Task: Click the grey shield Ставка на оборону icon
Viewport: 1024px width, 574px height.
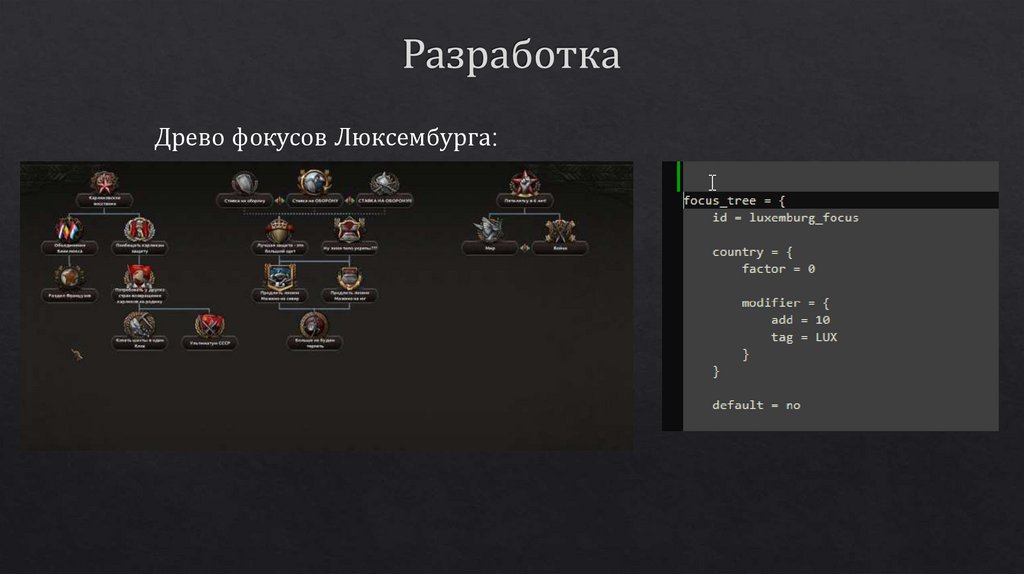Action: point(244,183)
